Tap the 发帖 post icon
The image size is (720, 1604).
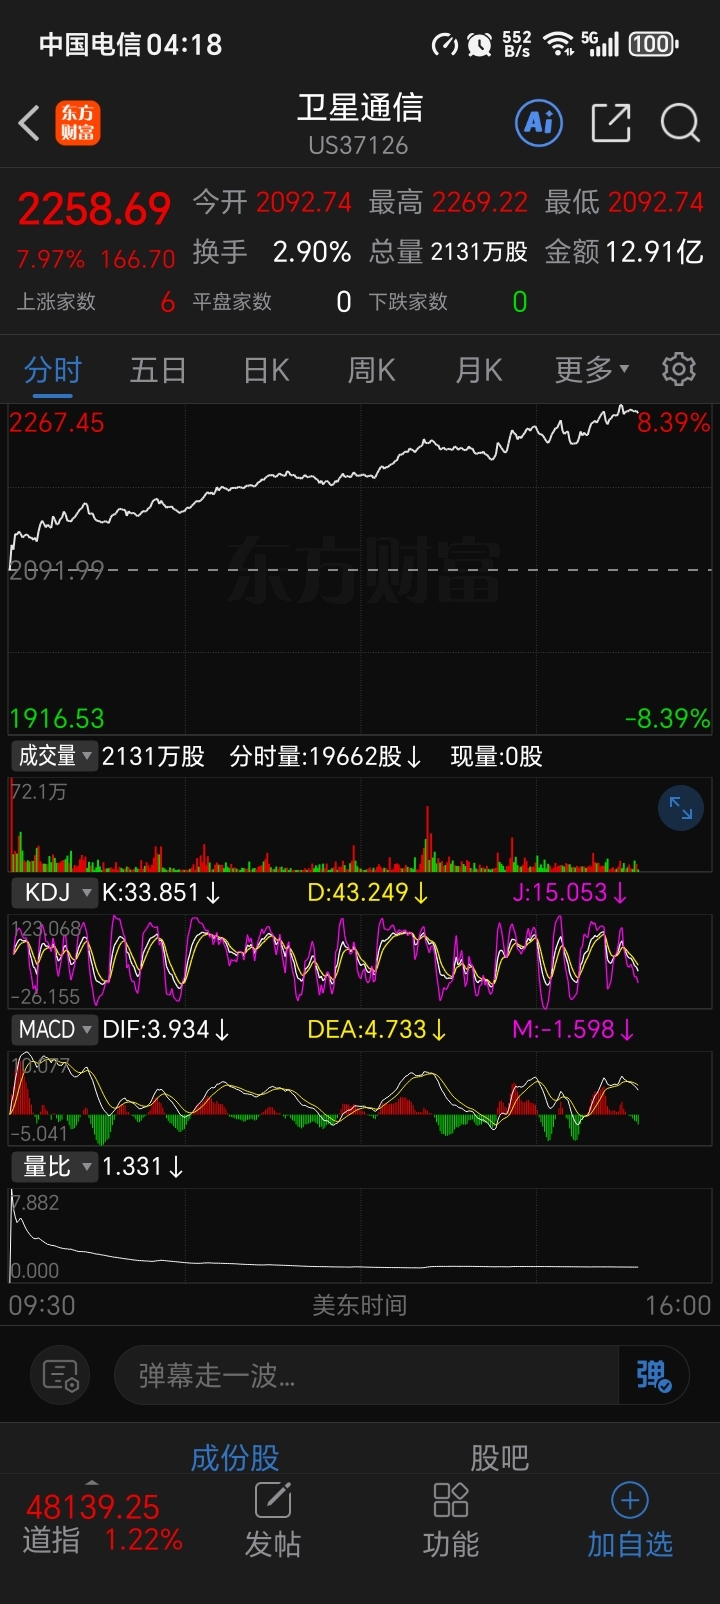pos(272,1521)
